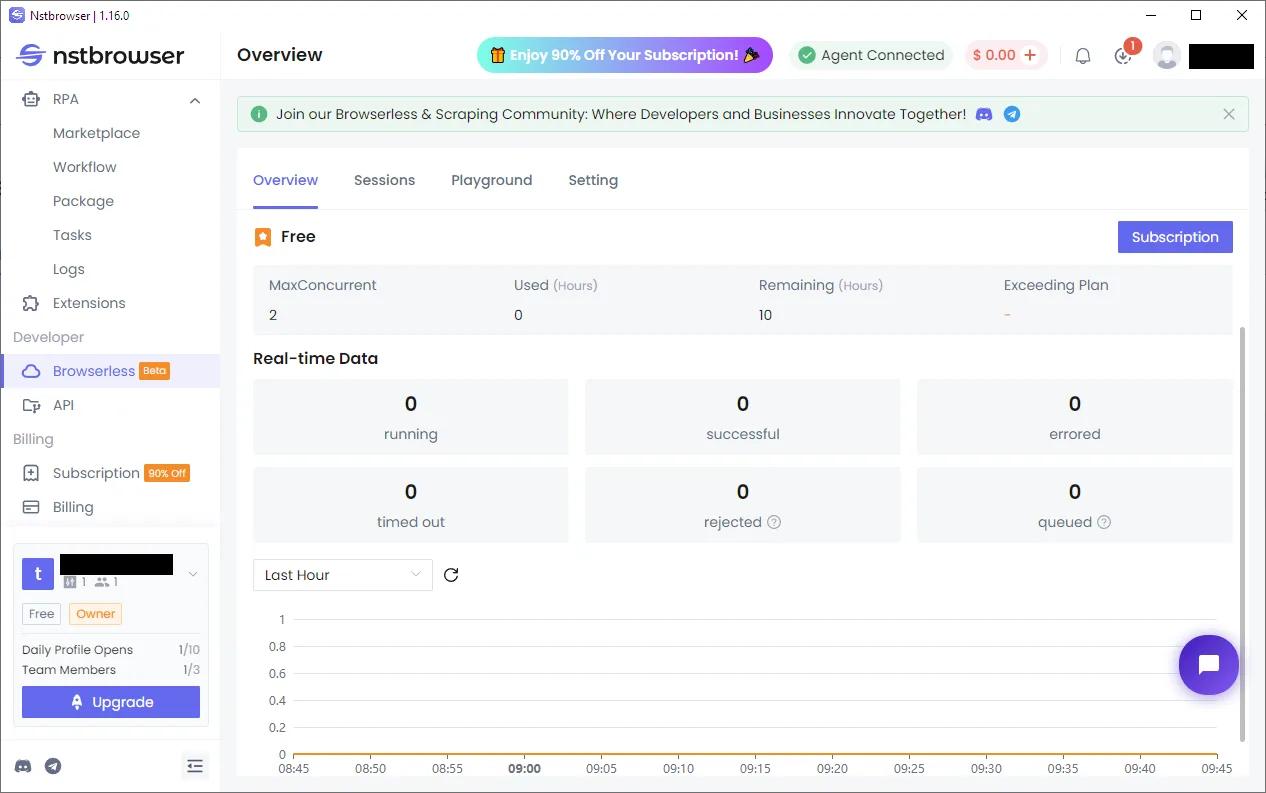Image resolution: width=1266 pixels, height=793 pixels.
Task: Click the Billing card icon
Action: (31, 507)
